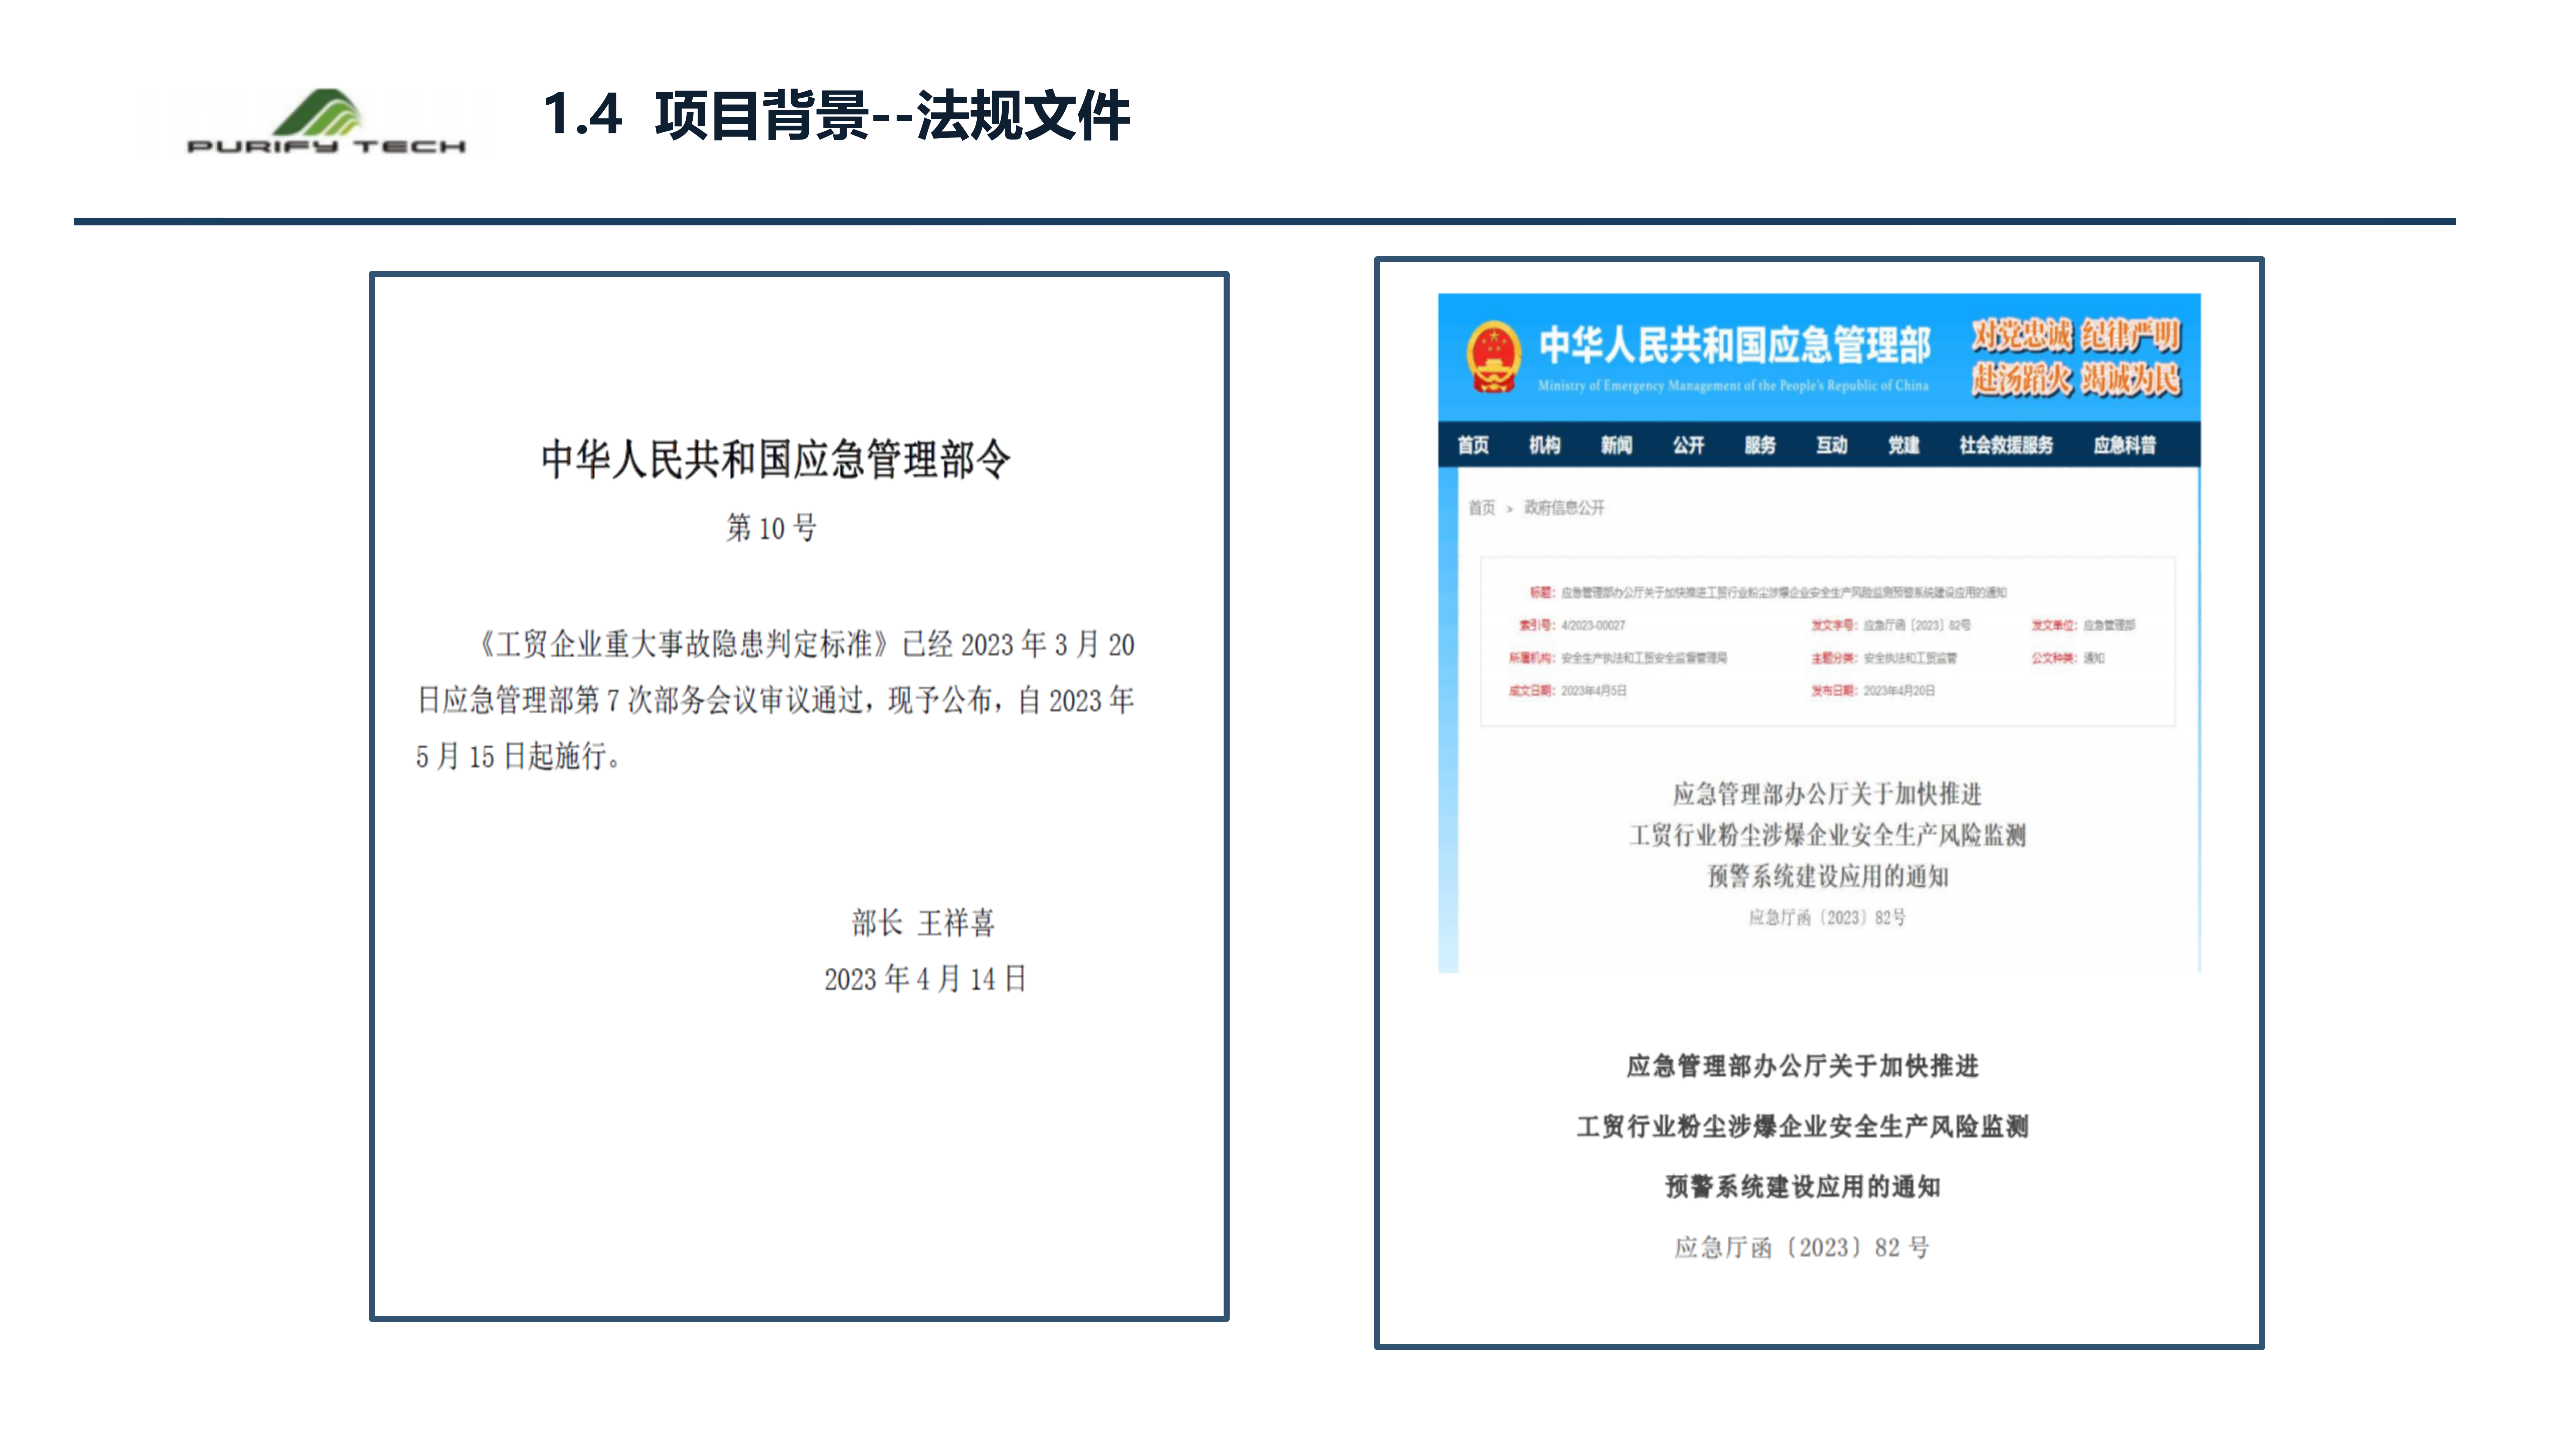Click the 发文字号 value 应急厅函〔2023〕82号 in the table
Image resolution: width=2576 pixels, height=1449 pixels.
1917,625
